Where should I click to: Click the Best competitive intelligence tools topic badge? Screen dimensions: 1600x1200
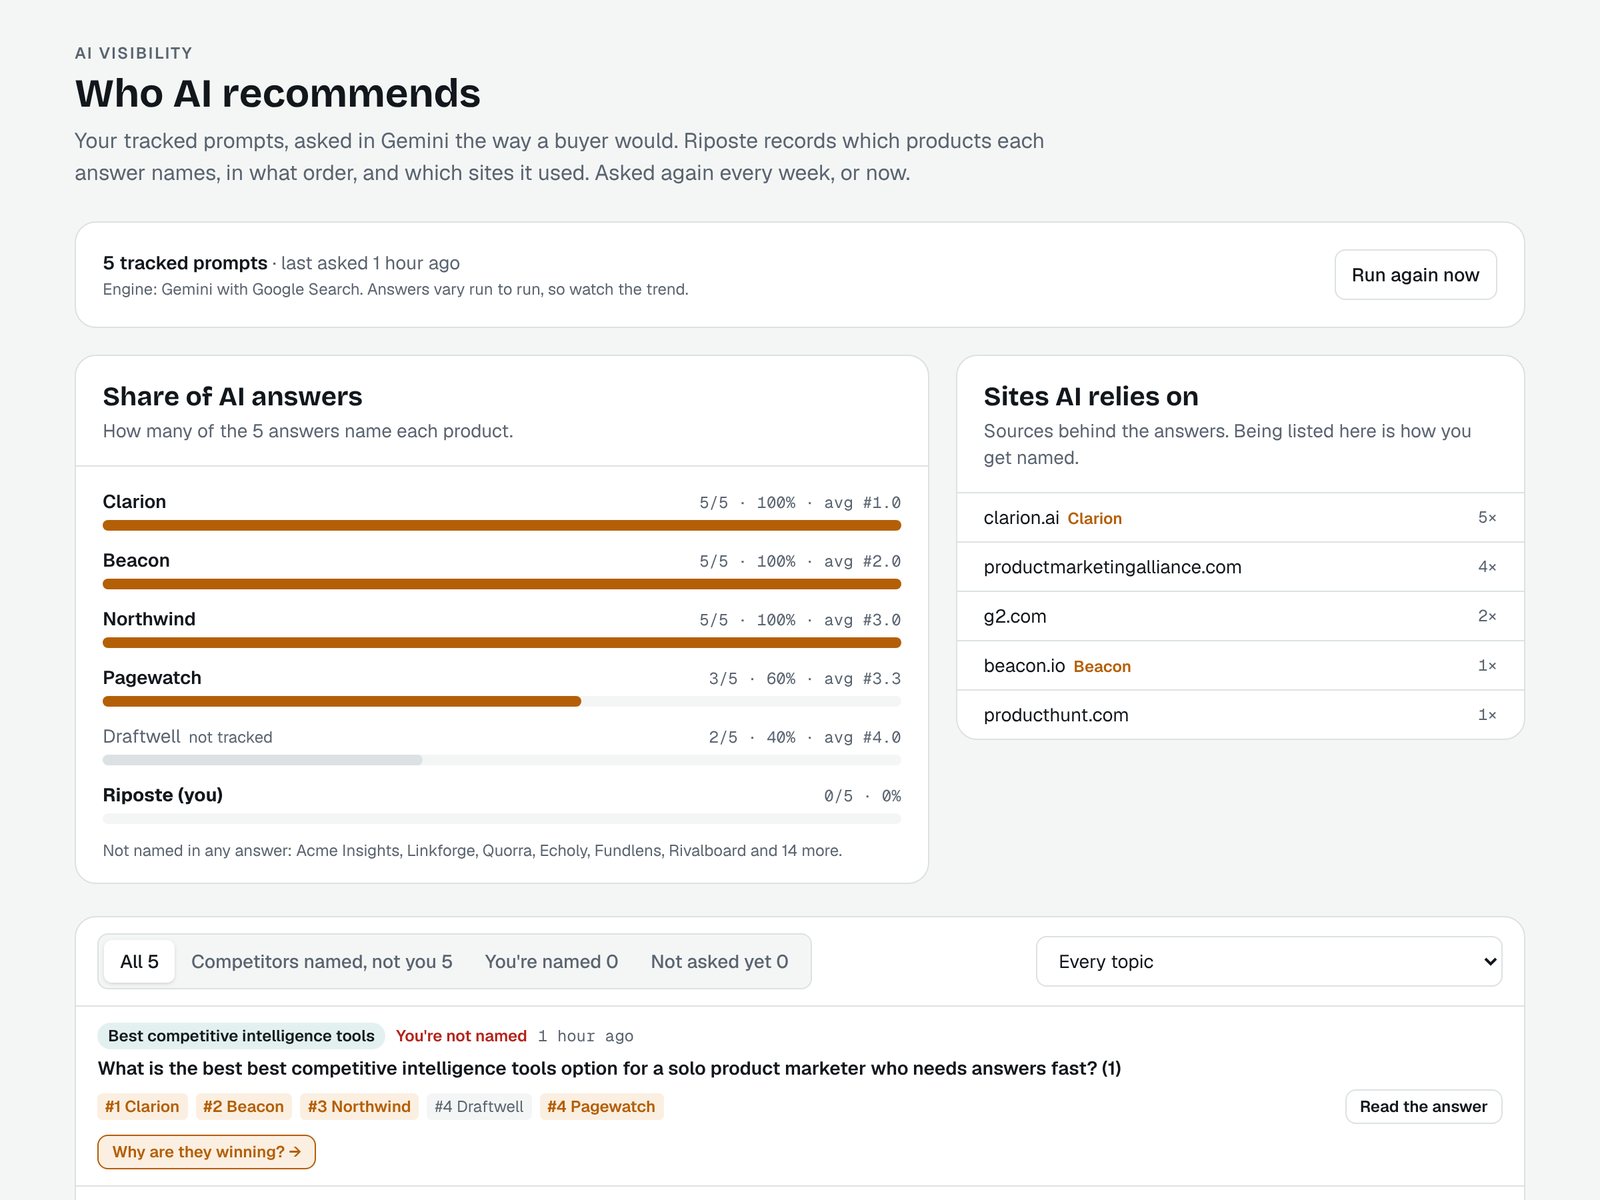click(241, 1036)
